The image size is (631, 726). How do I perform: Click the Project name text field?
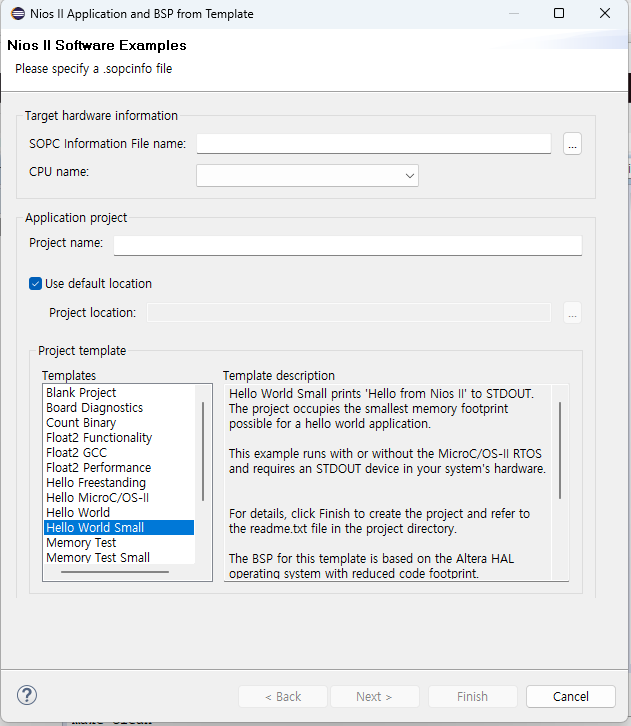[348, 245]
